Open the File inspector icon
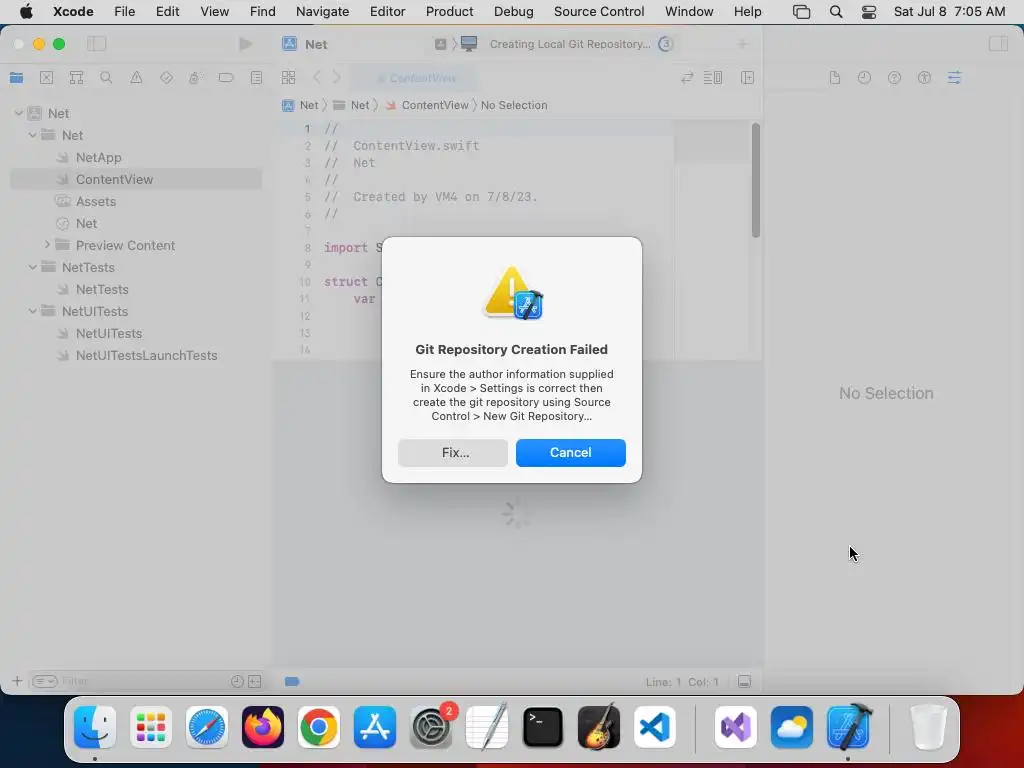 (x=835, y=78)
